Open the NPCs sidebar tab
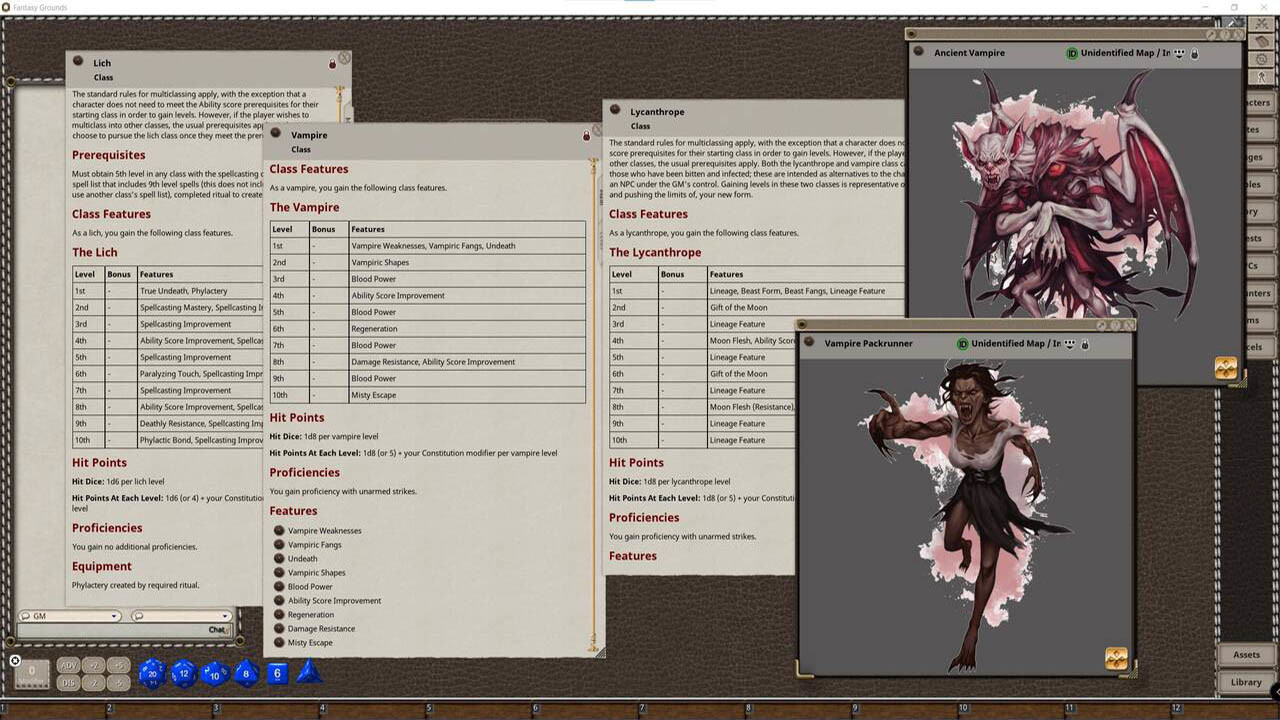This screenshot has width=1280, height=720. point(1262,266)
